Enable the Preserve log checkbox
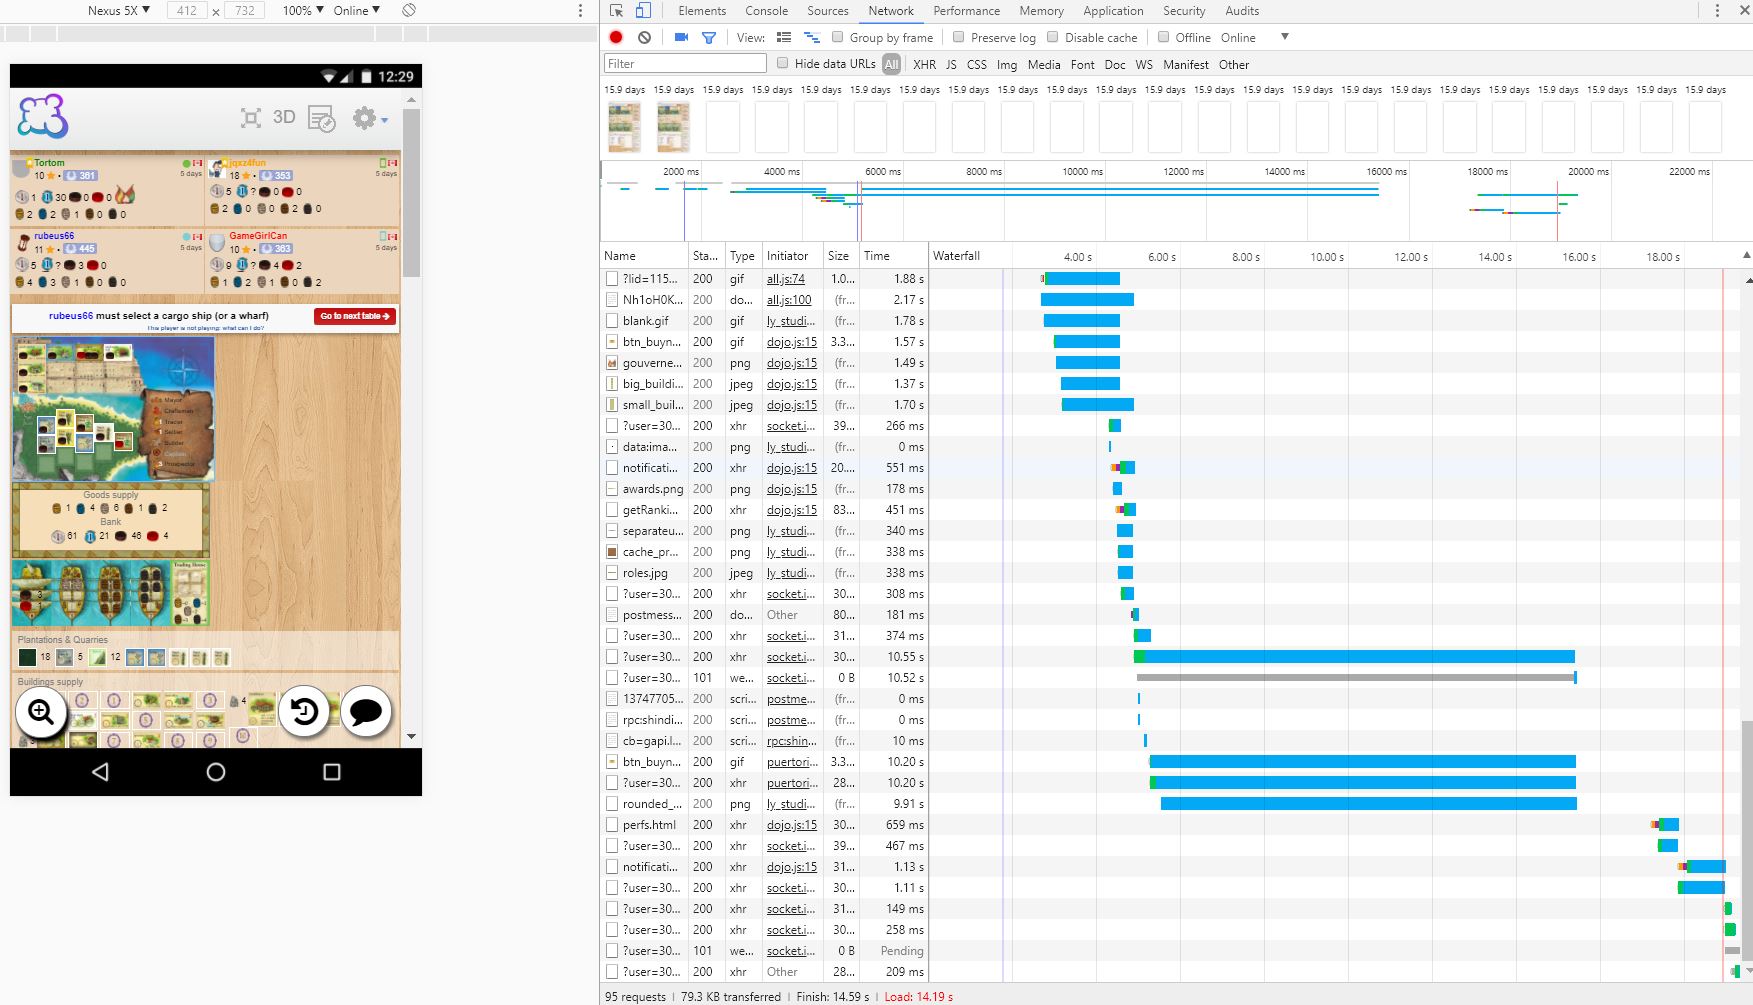The height and width of the screenshot is (1005, 1753). pos(958,37)
